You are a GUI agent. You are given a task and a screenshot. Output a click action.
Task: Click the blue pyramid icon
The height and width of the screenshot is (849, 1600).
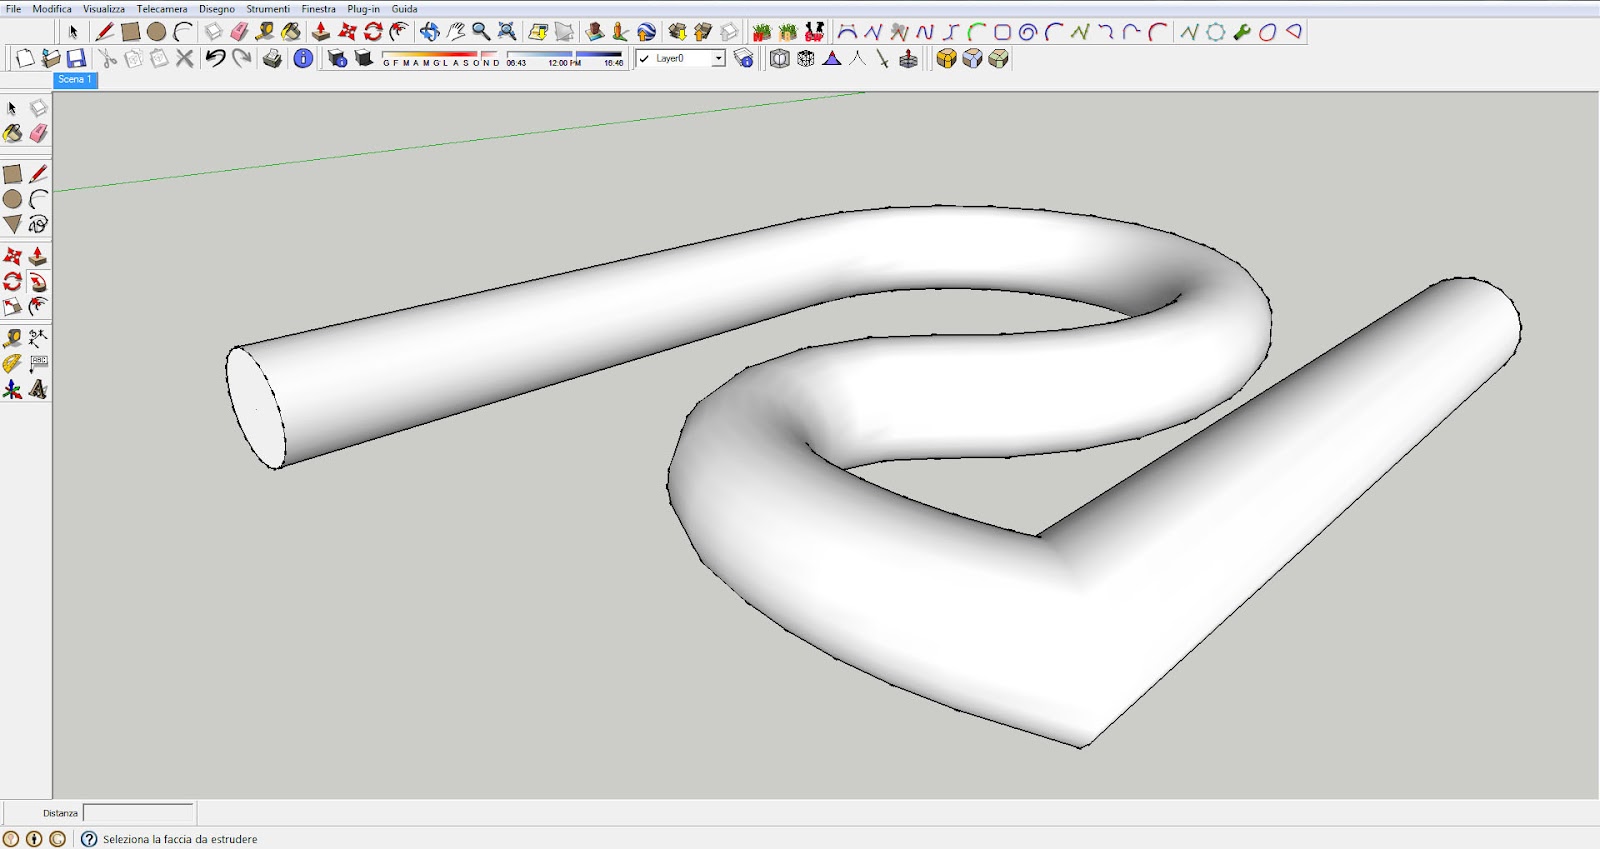click(832, 59)
